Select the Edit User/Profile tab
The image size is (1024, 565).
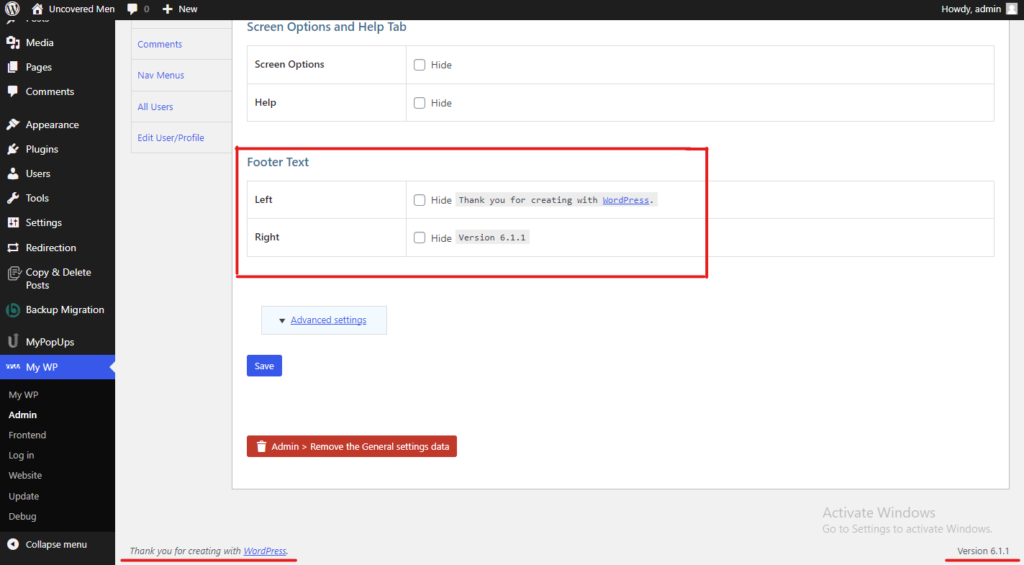tap(182, 138)
